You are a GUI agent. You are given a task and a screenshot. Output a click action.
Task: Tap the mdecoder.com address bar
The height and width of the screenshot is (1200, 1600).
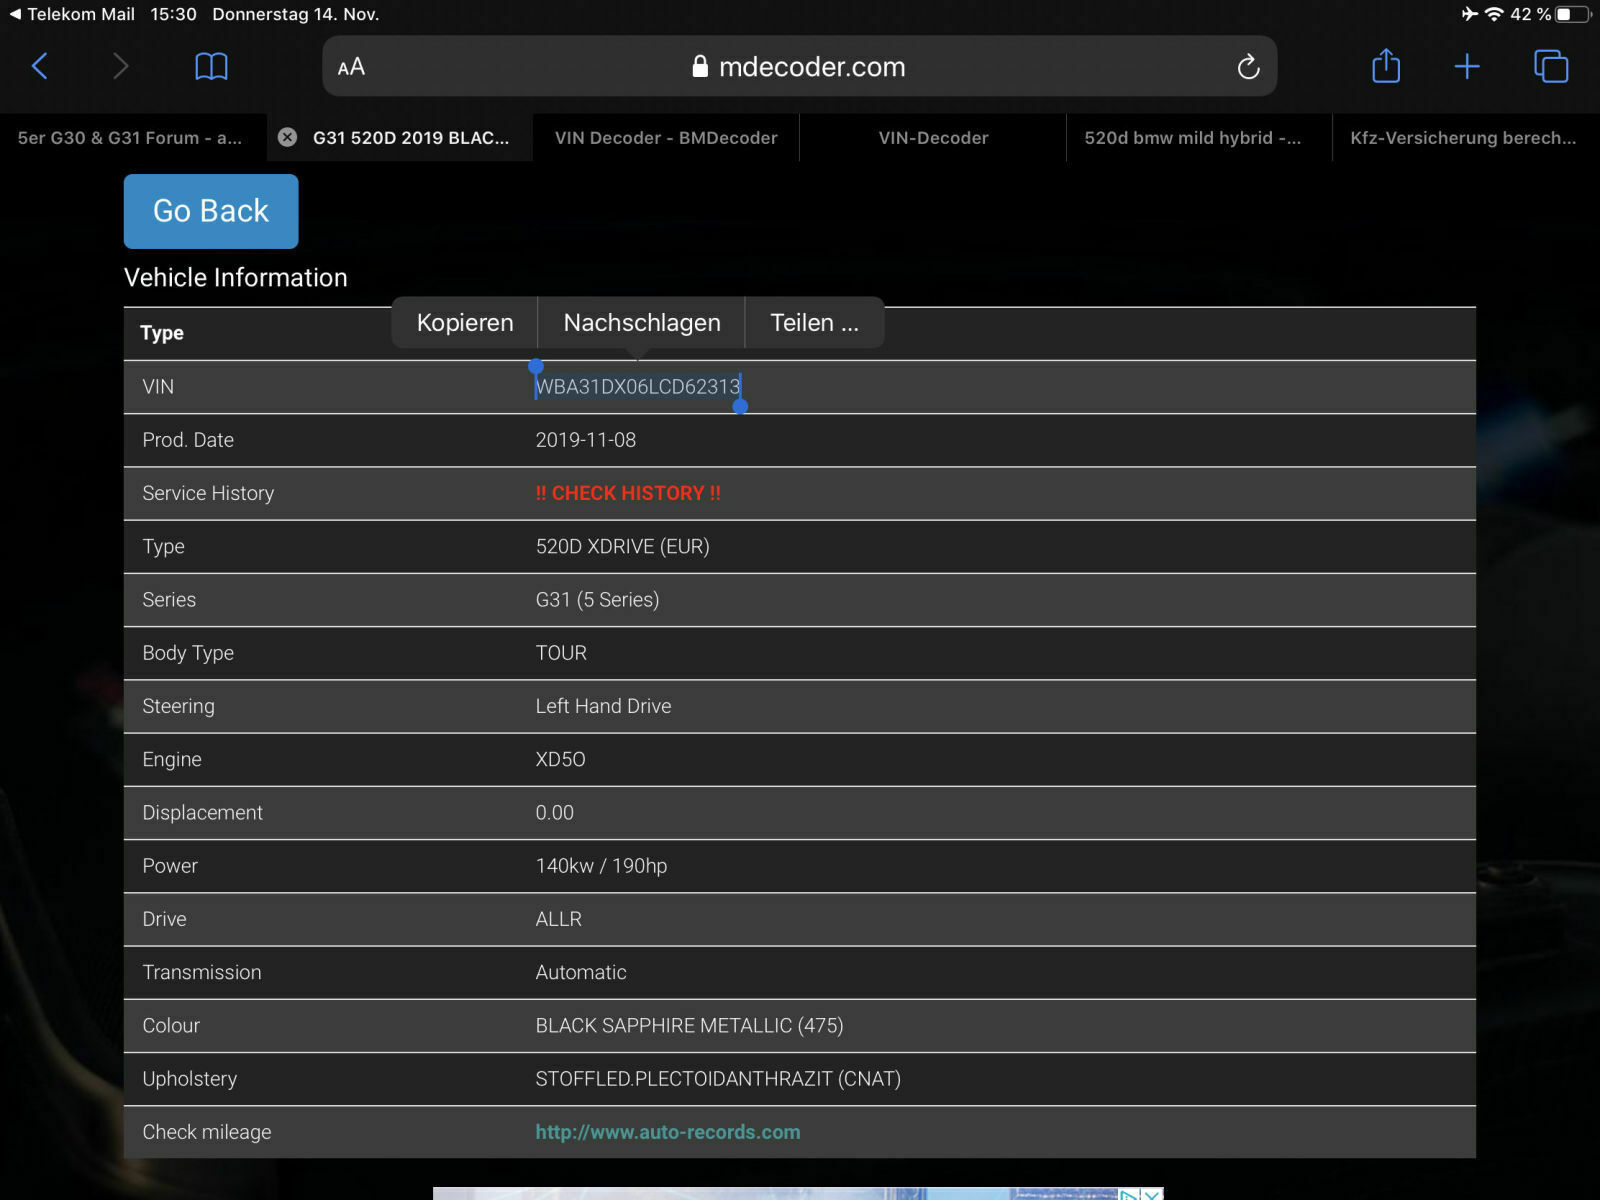799,67
